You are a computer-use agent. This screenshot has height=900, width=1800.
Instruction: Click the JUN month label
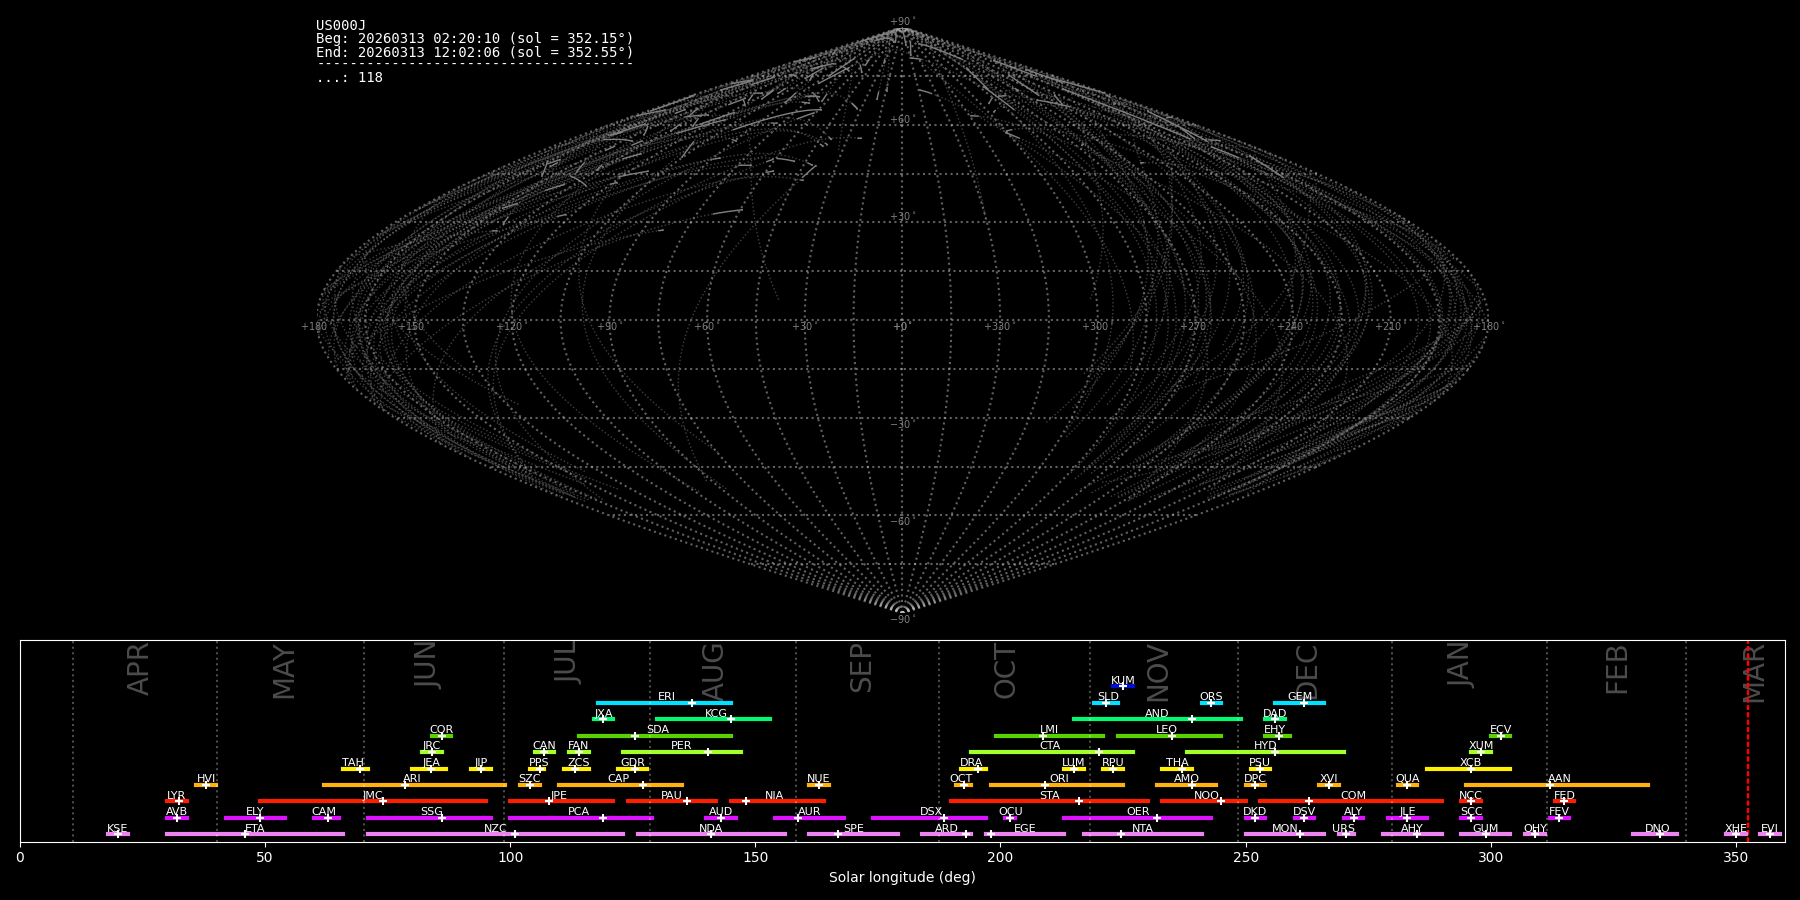[426, 665]
